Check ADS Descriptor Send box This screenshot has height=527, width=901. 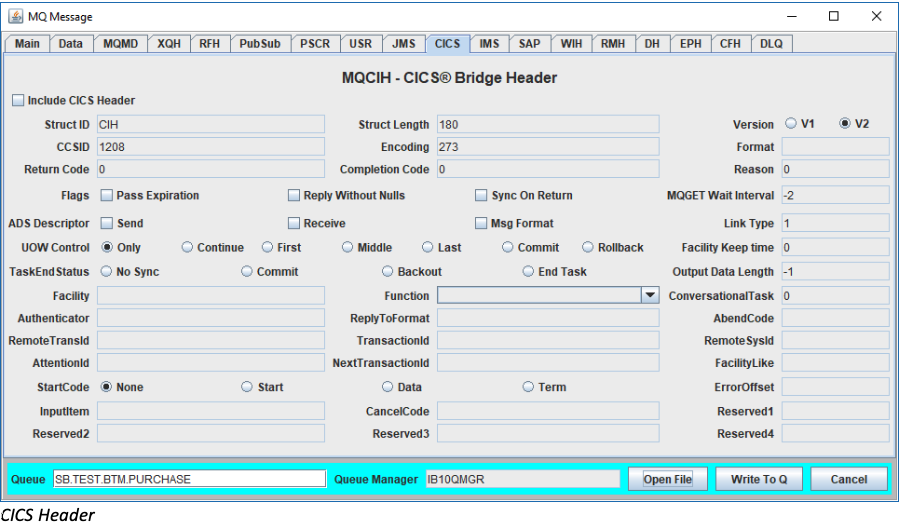106,223
